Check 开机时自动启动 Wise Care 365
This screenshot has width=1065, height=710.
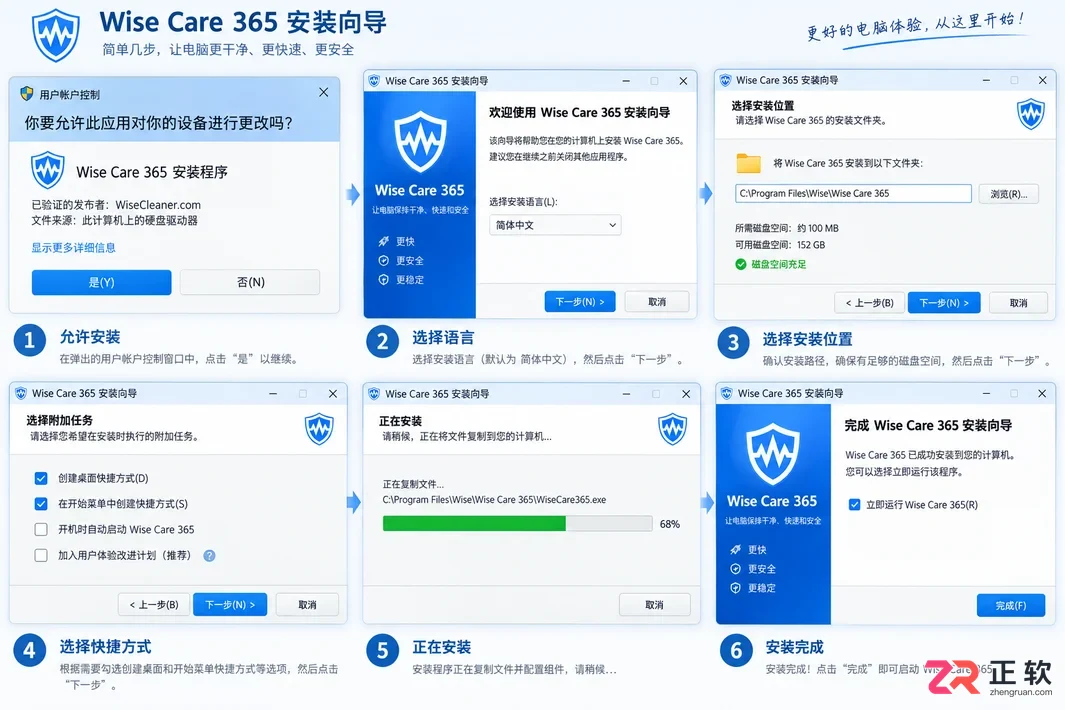41,529
